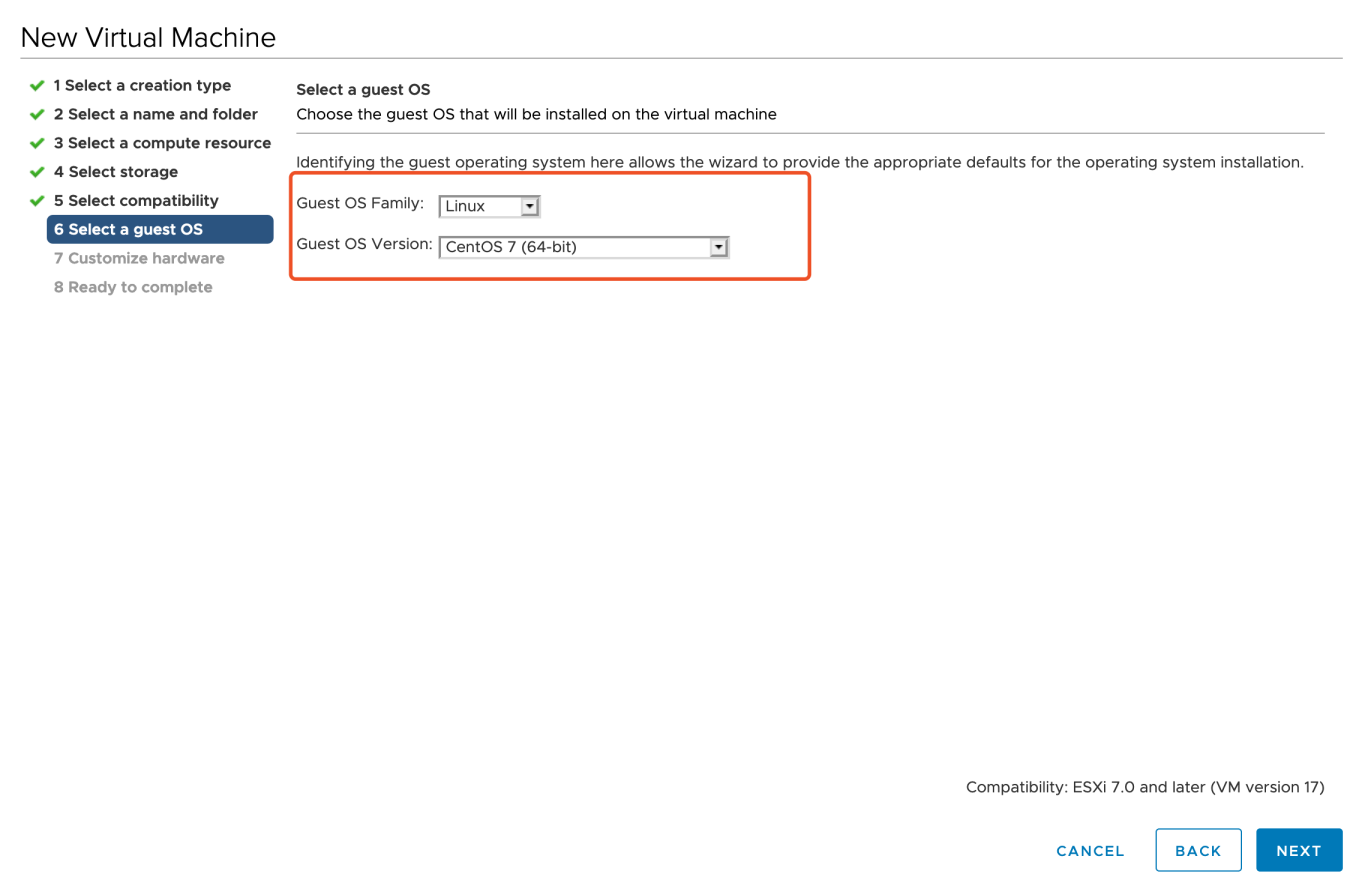1362x886 pixels.
Task: Open the Guest OS Version dropdown
Action: tap(583, 246)
